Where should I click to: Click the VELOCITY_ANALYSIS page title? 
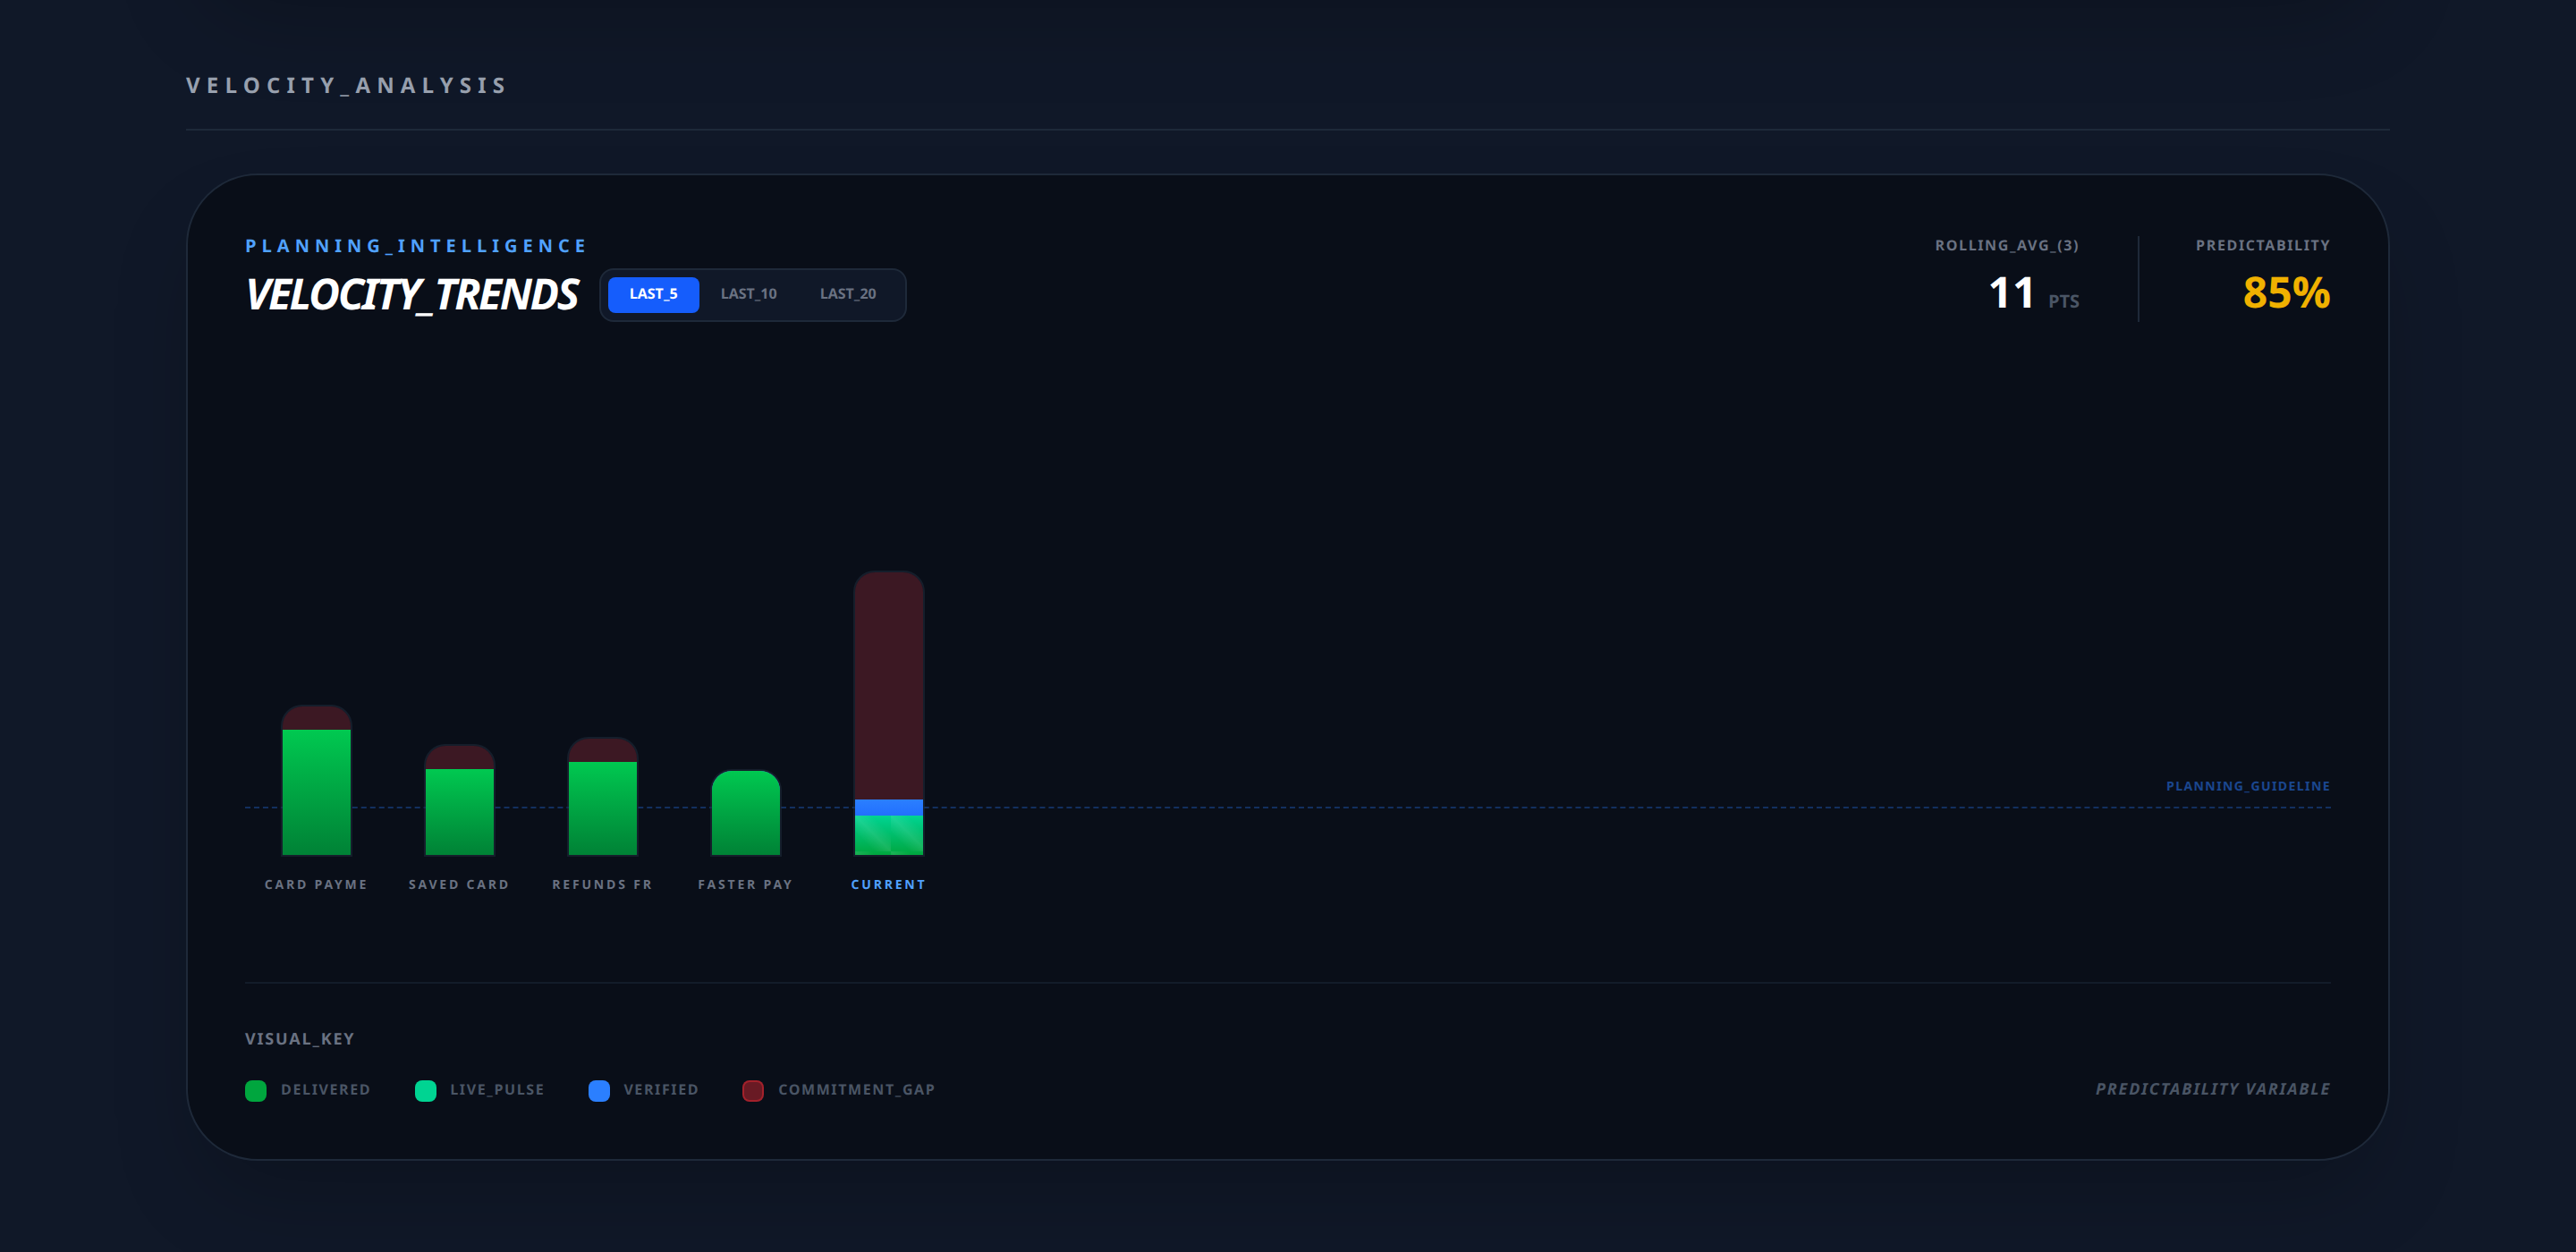pyautogui.click(x=347, y=86)
